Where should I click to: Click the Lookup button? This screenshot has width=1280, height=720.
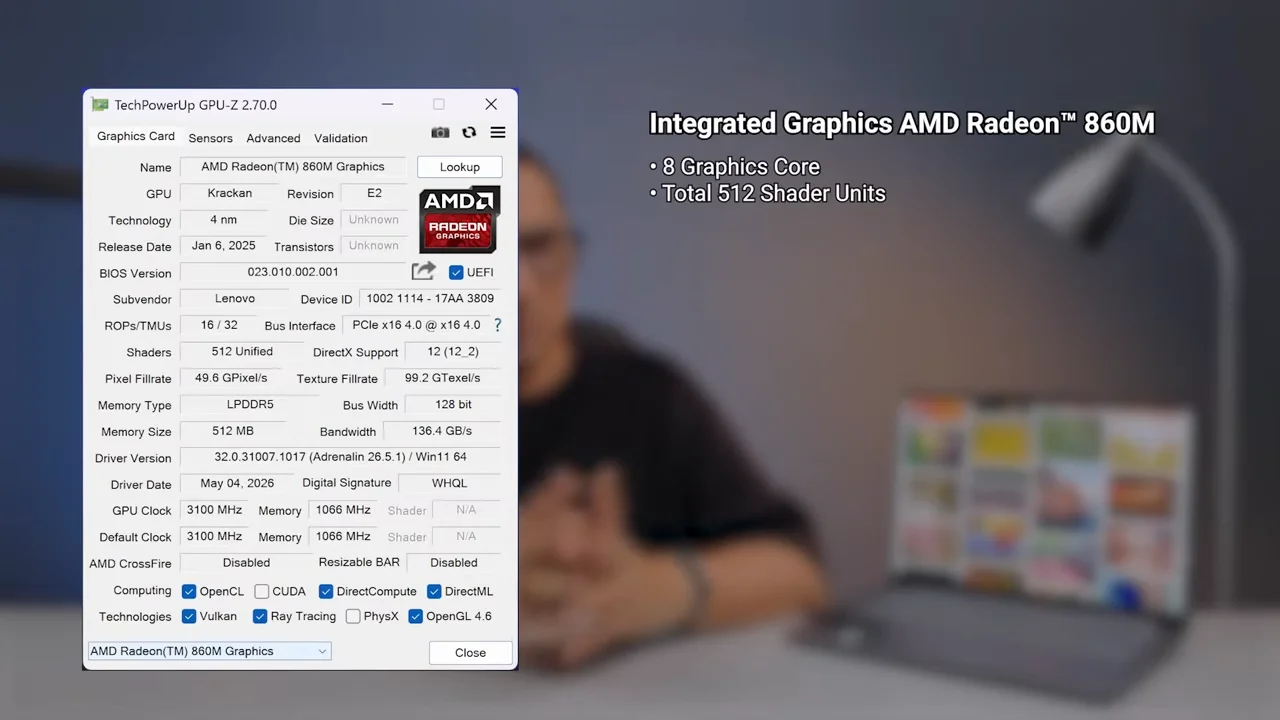tap(460, 167)
